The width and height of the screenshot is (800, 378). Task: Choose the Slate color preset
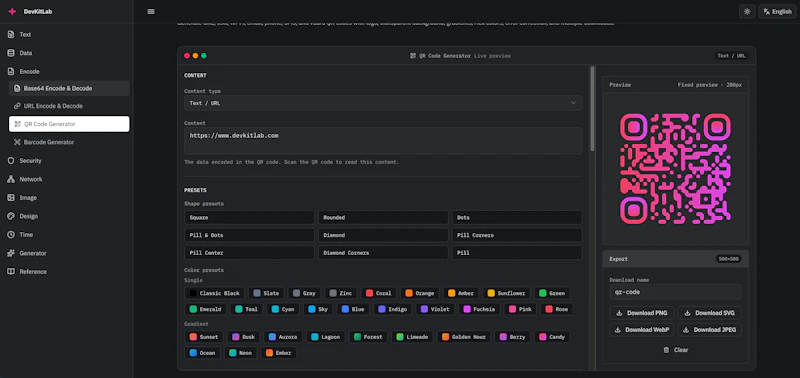pos(267,293)
